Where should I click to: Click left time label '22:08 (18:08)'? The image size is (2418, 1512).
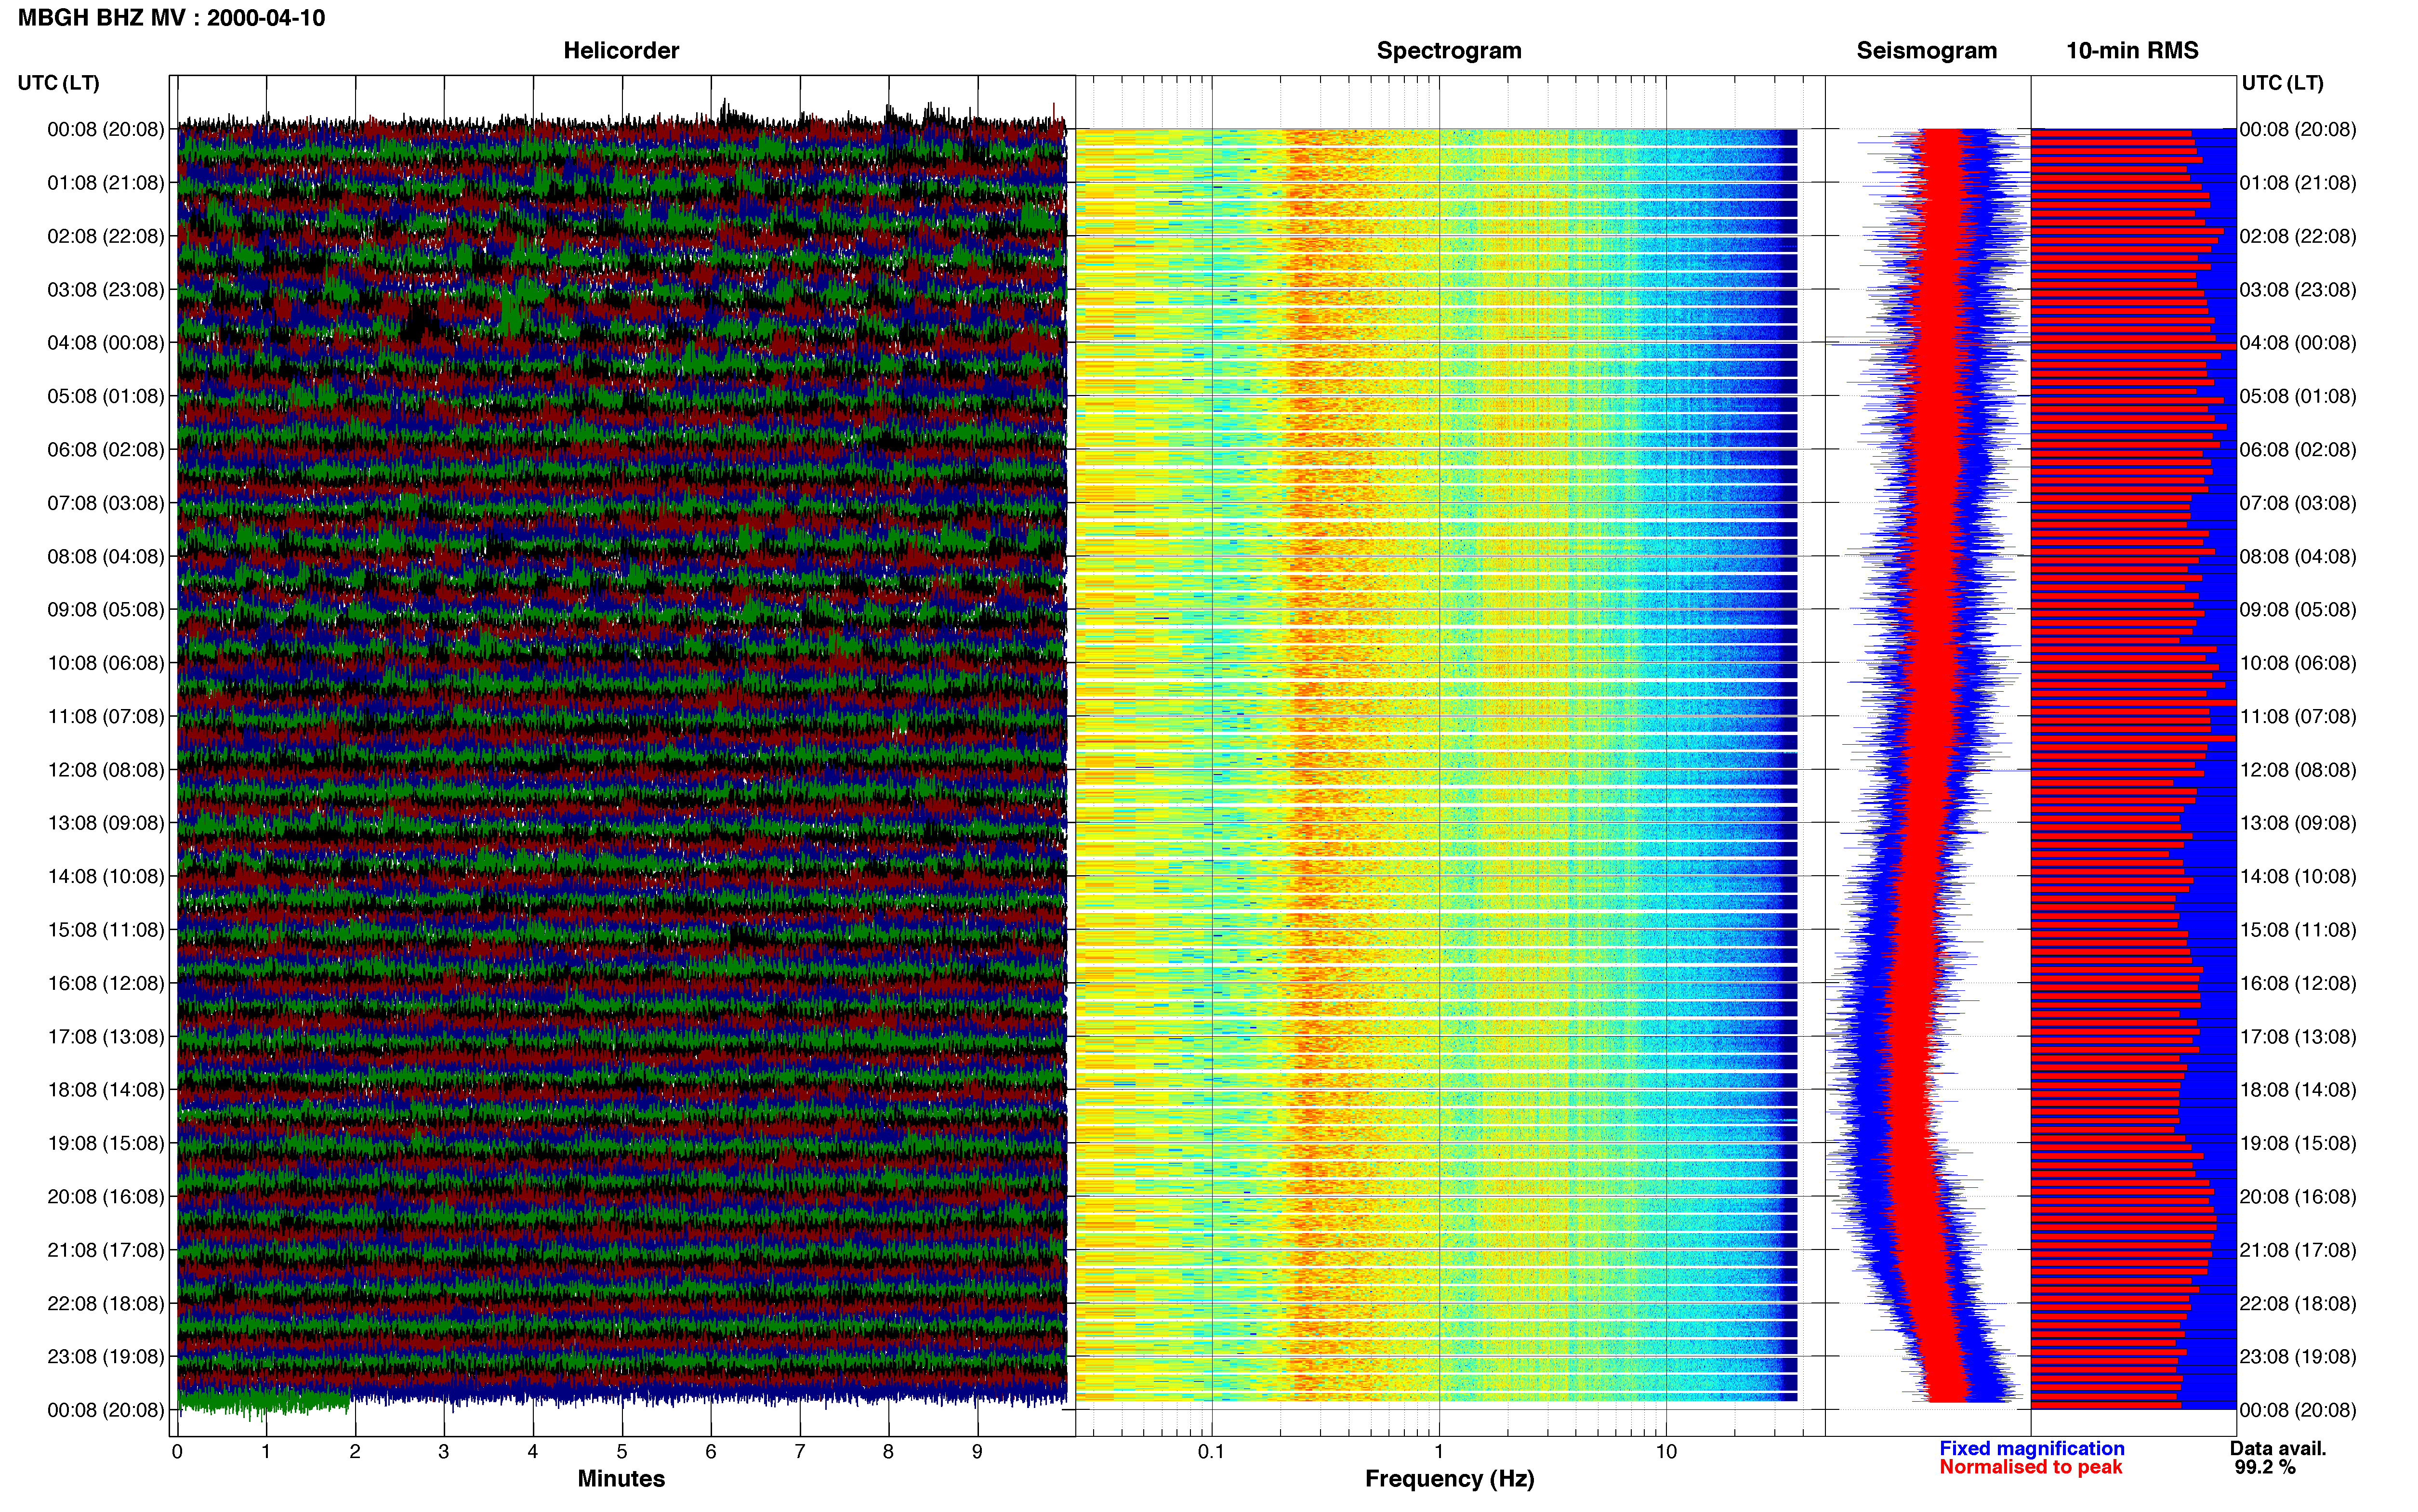point(105,1303)
